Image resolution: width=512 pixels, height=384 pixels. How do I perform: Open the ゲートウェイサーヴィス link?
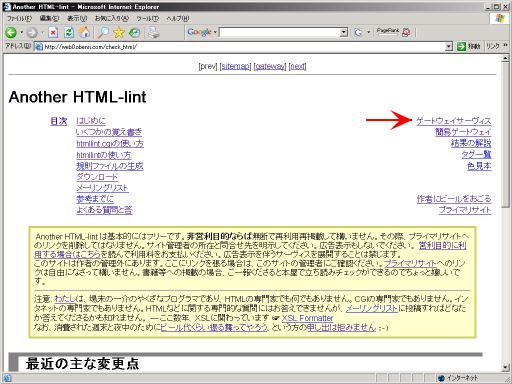[453, 121]
